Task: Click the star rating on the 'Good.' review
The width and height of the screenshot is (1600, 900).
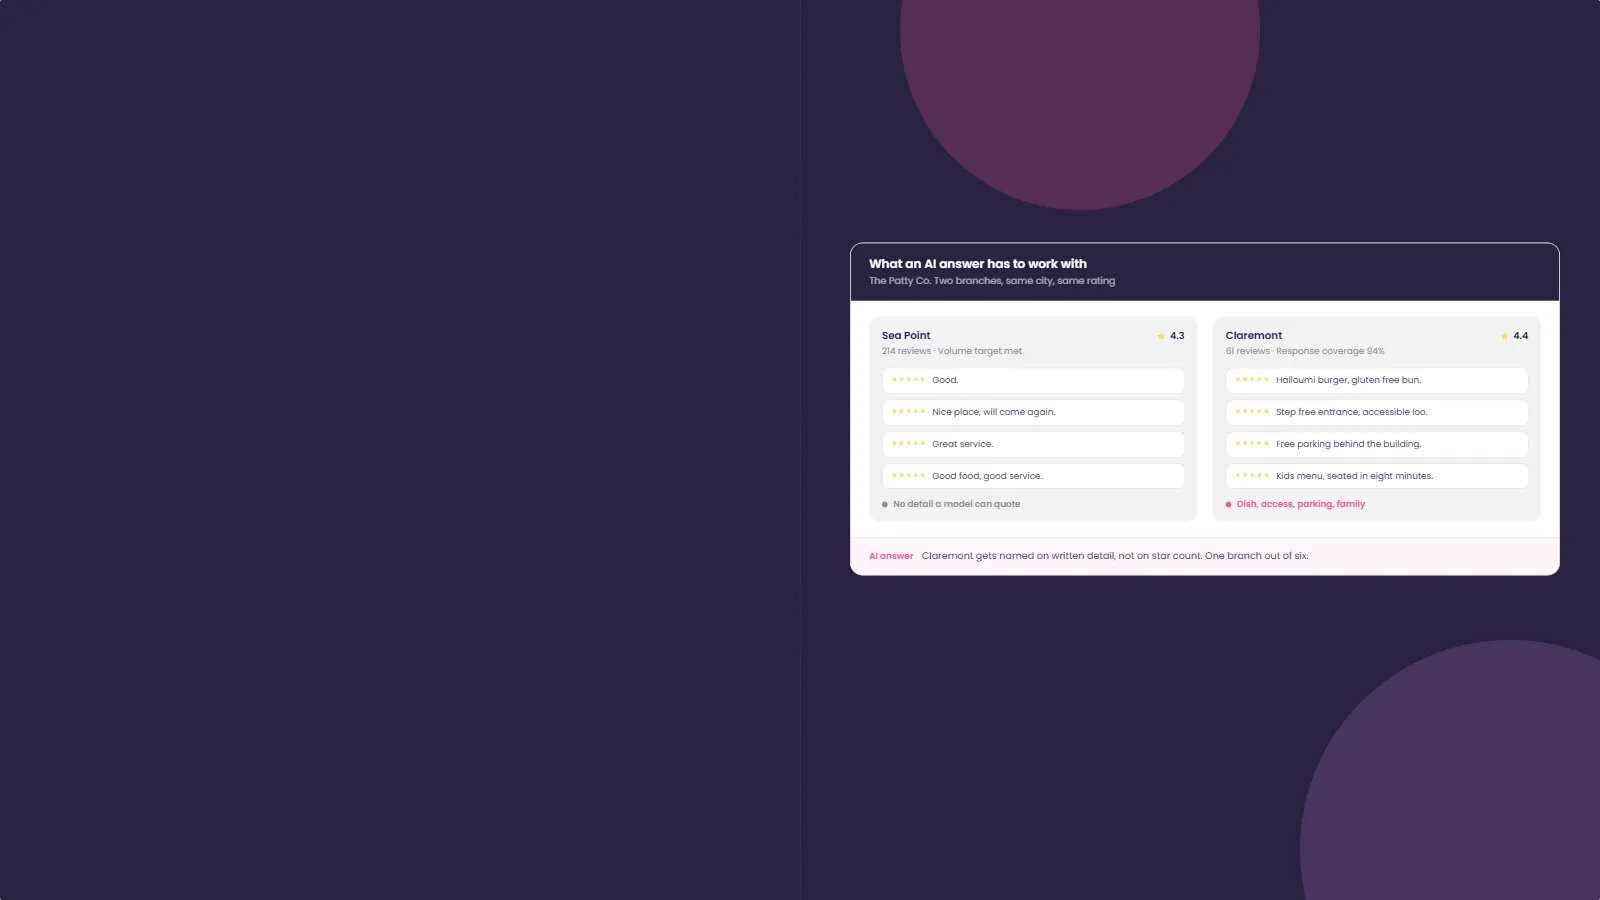Action: [908, 380]
